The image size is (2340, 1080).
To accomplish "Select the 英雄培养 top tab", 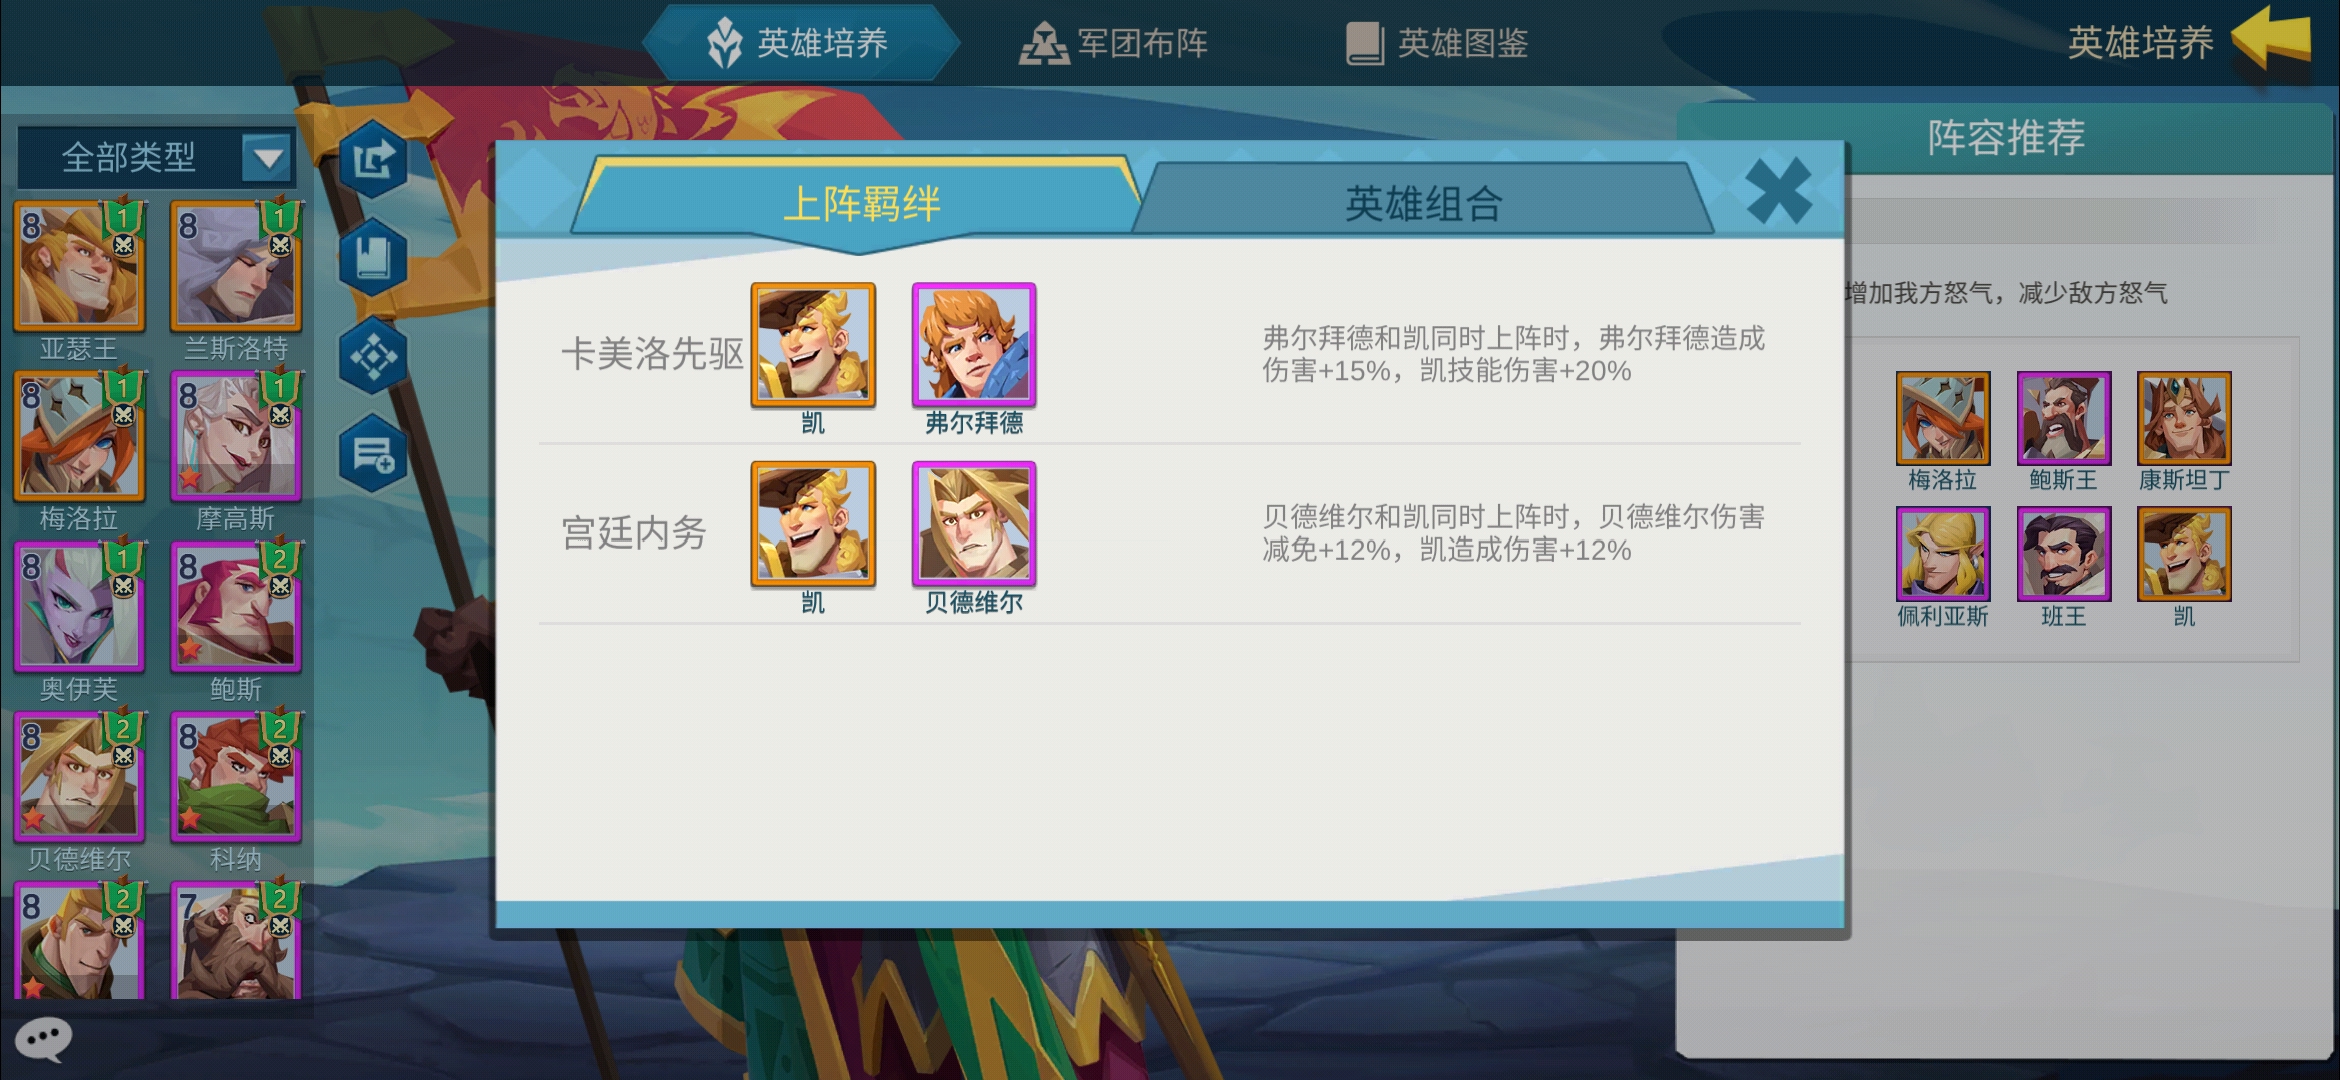I will (800, 43).
